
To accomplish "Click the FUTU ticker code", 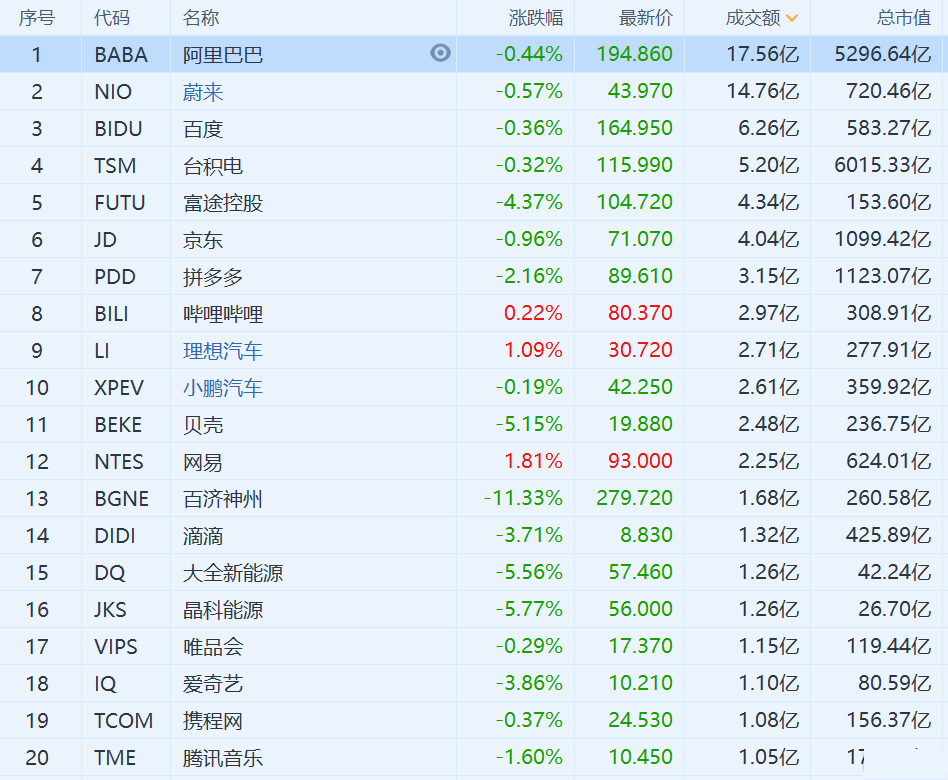I will click(x=119, y=203).
